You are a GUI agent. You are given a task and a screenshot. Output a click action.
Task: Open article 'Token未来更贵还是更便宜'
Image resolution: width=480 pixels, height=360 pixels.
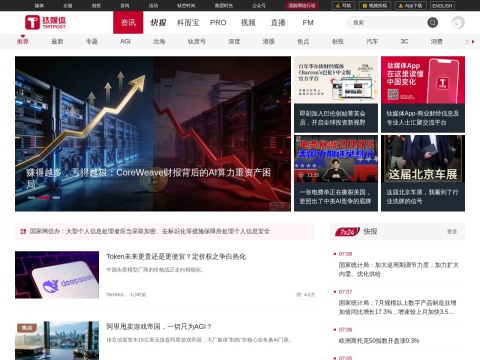(176, 257)
